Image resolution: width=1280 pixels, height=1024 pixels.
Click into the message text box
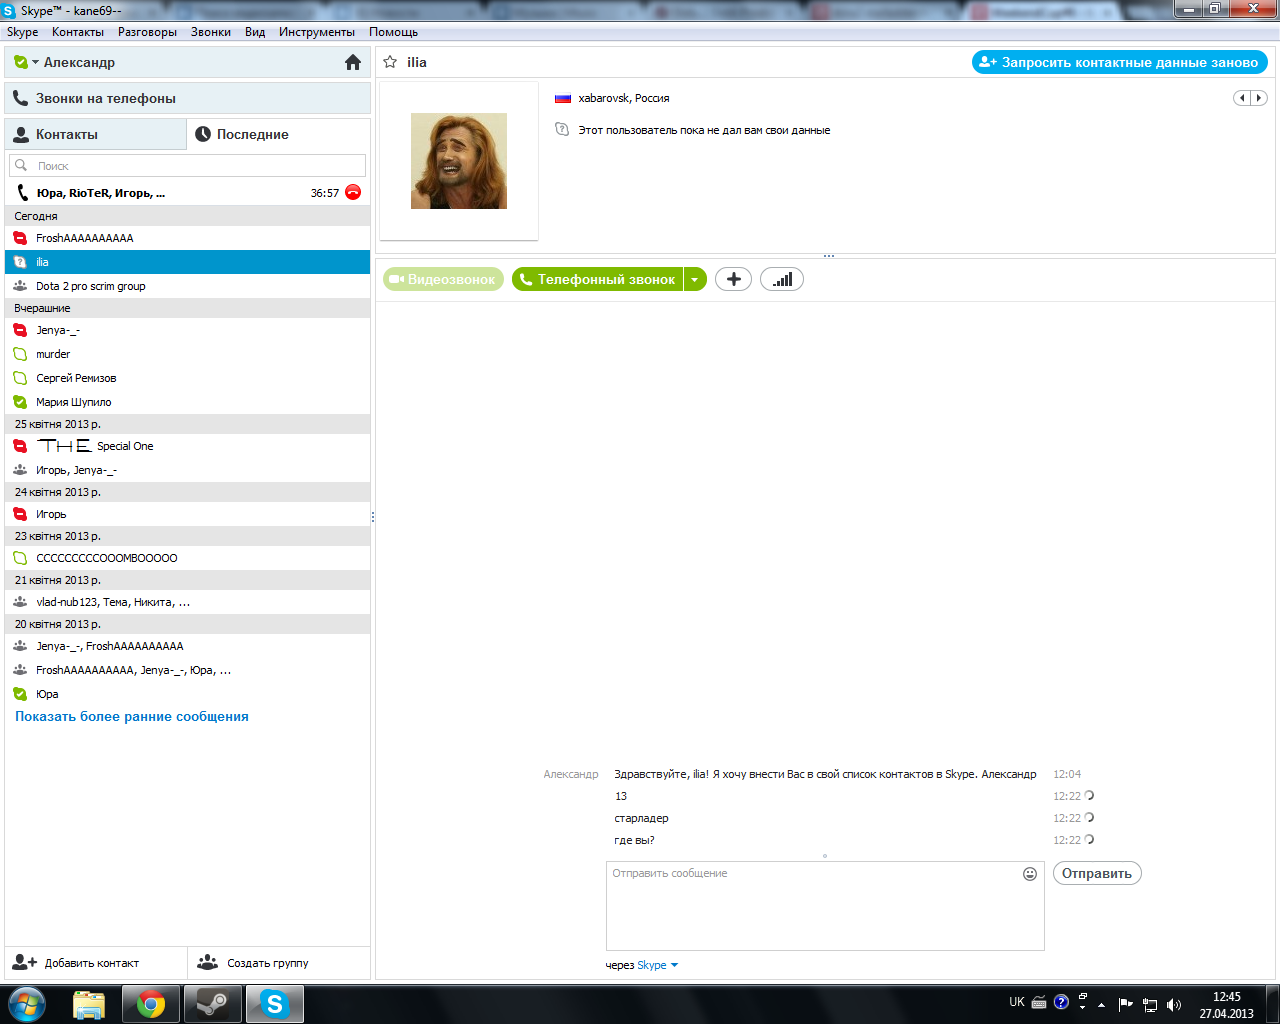coord(825,906)
